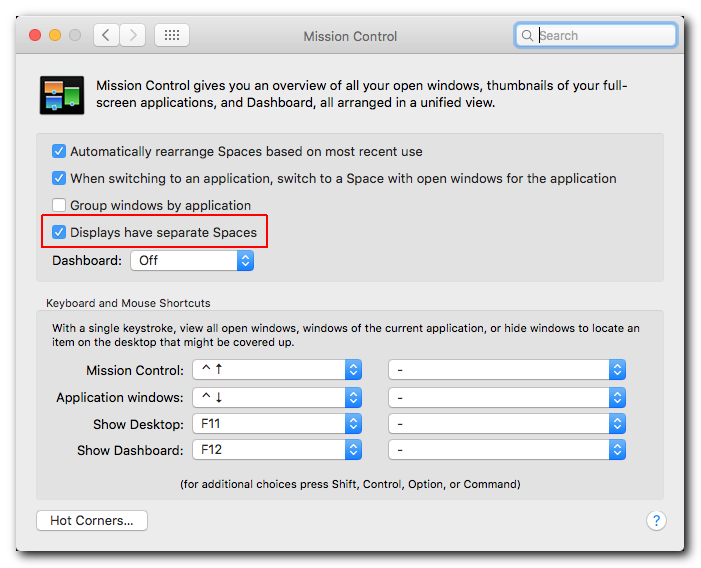The image size is (701, 568).
Task: Open Show Dashboard mouse shortcut dropdown
Action: pyautogui.click(x=507, y=451)
